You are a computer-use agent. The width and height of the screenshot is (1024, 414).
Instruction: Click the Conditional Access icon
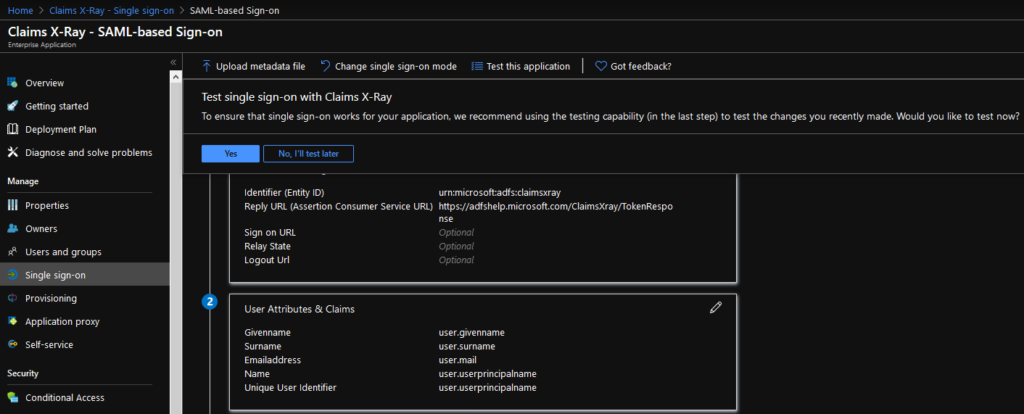click(x=13, y=397)
